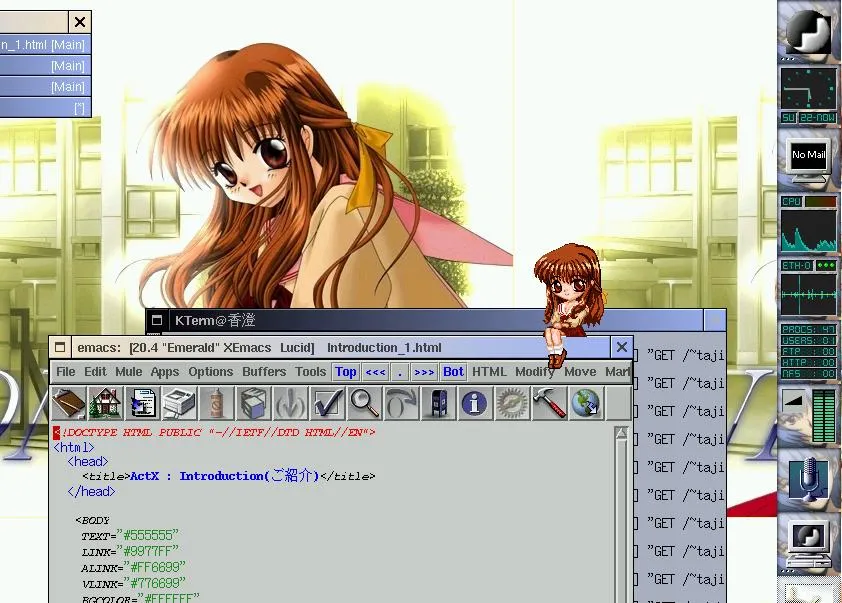Image resolution: width=842 pixels, height=603 pixels.
Task: Click the spray can icon in XEmacs toolbar
Action: click(216, 403)
